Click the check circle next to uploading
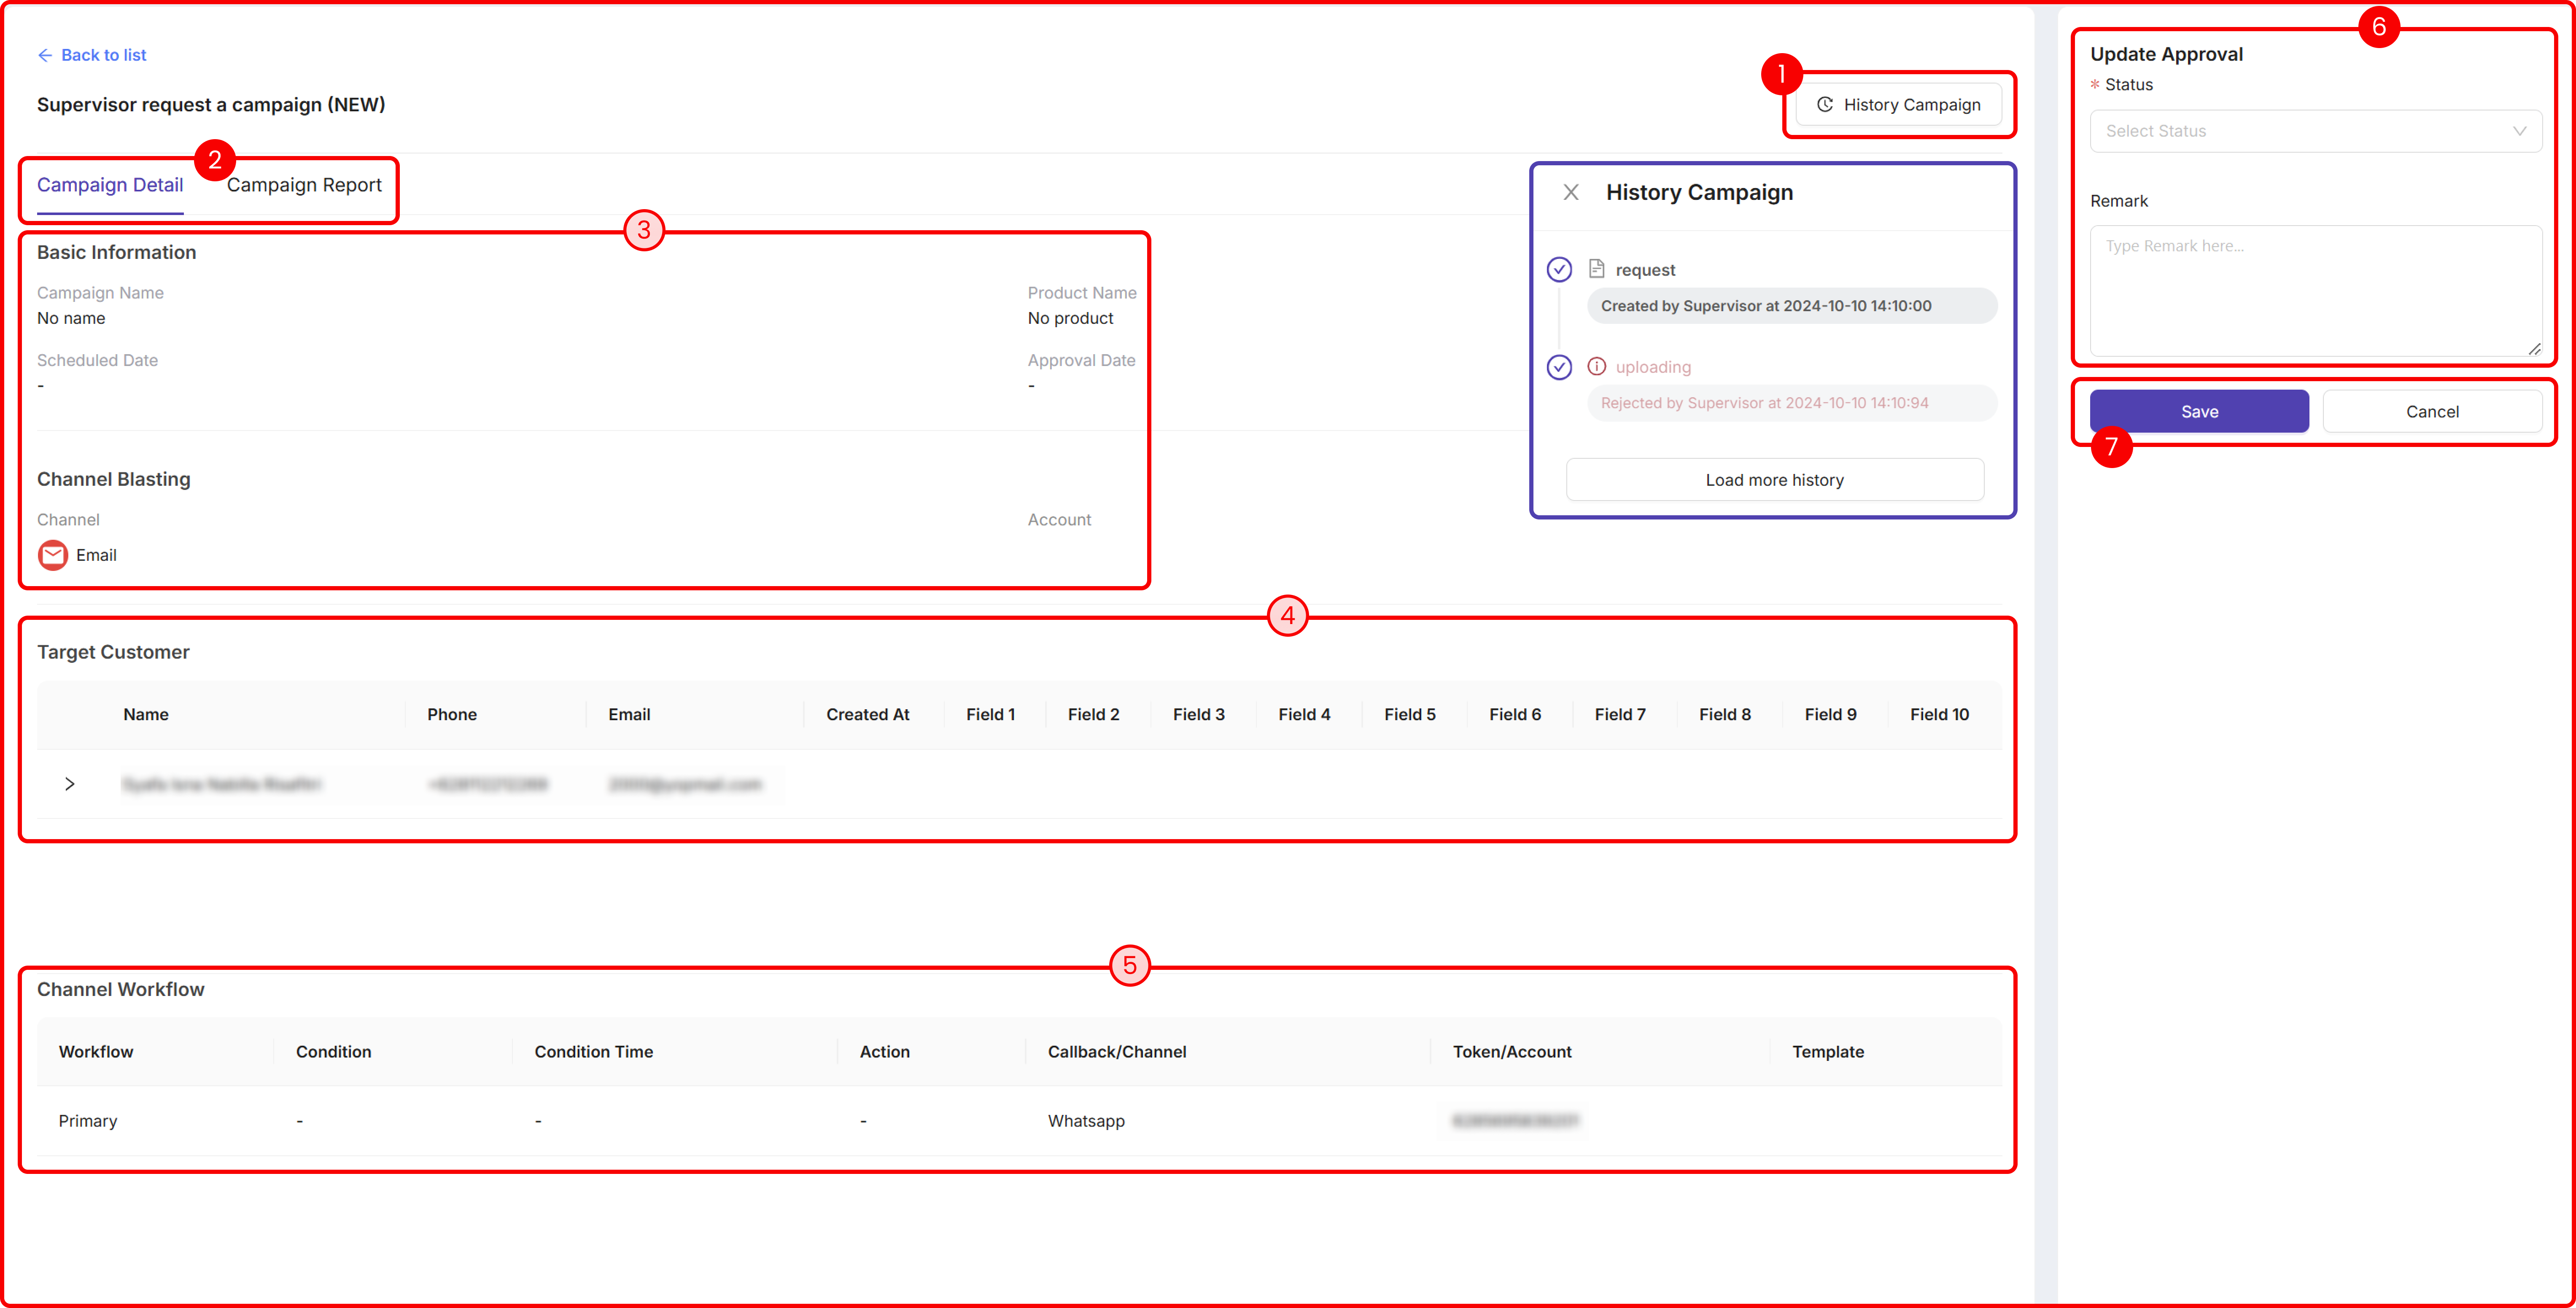The image size is (2576, 1308). pos(1559,367)
